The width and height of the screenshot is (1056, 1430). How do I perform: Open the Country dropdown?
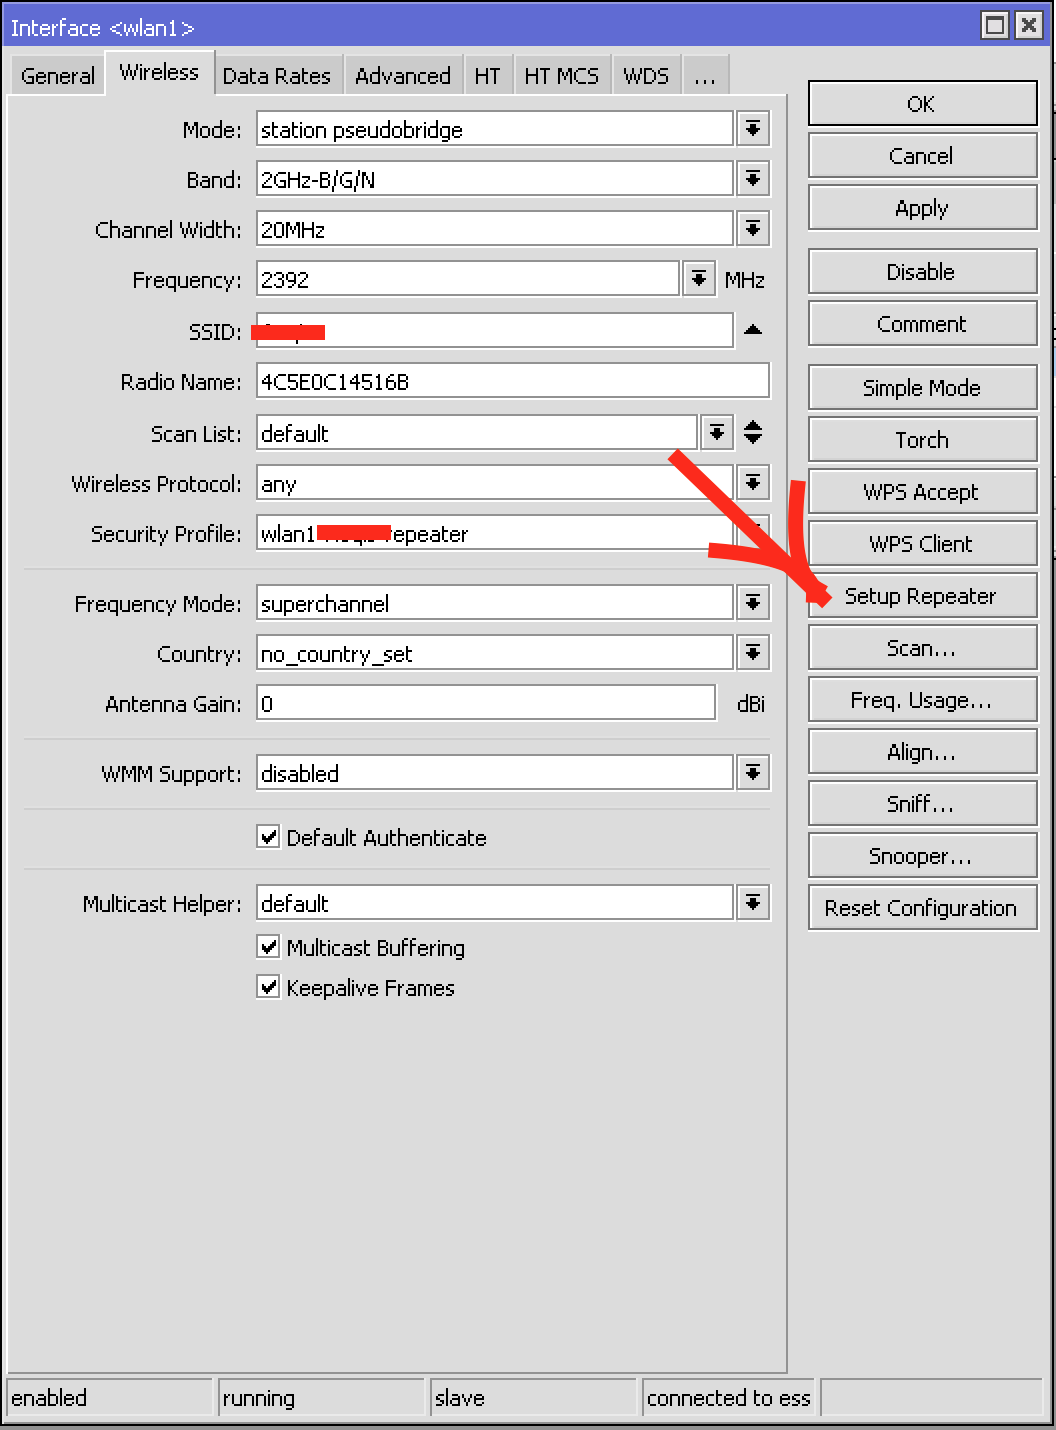752,652
